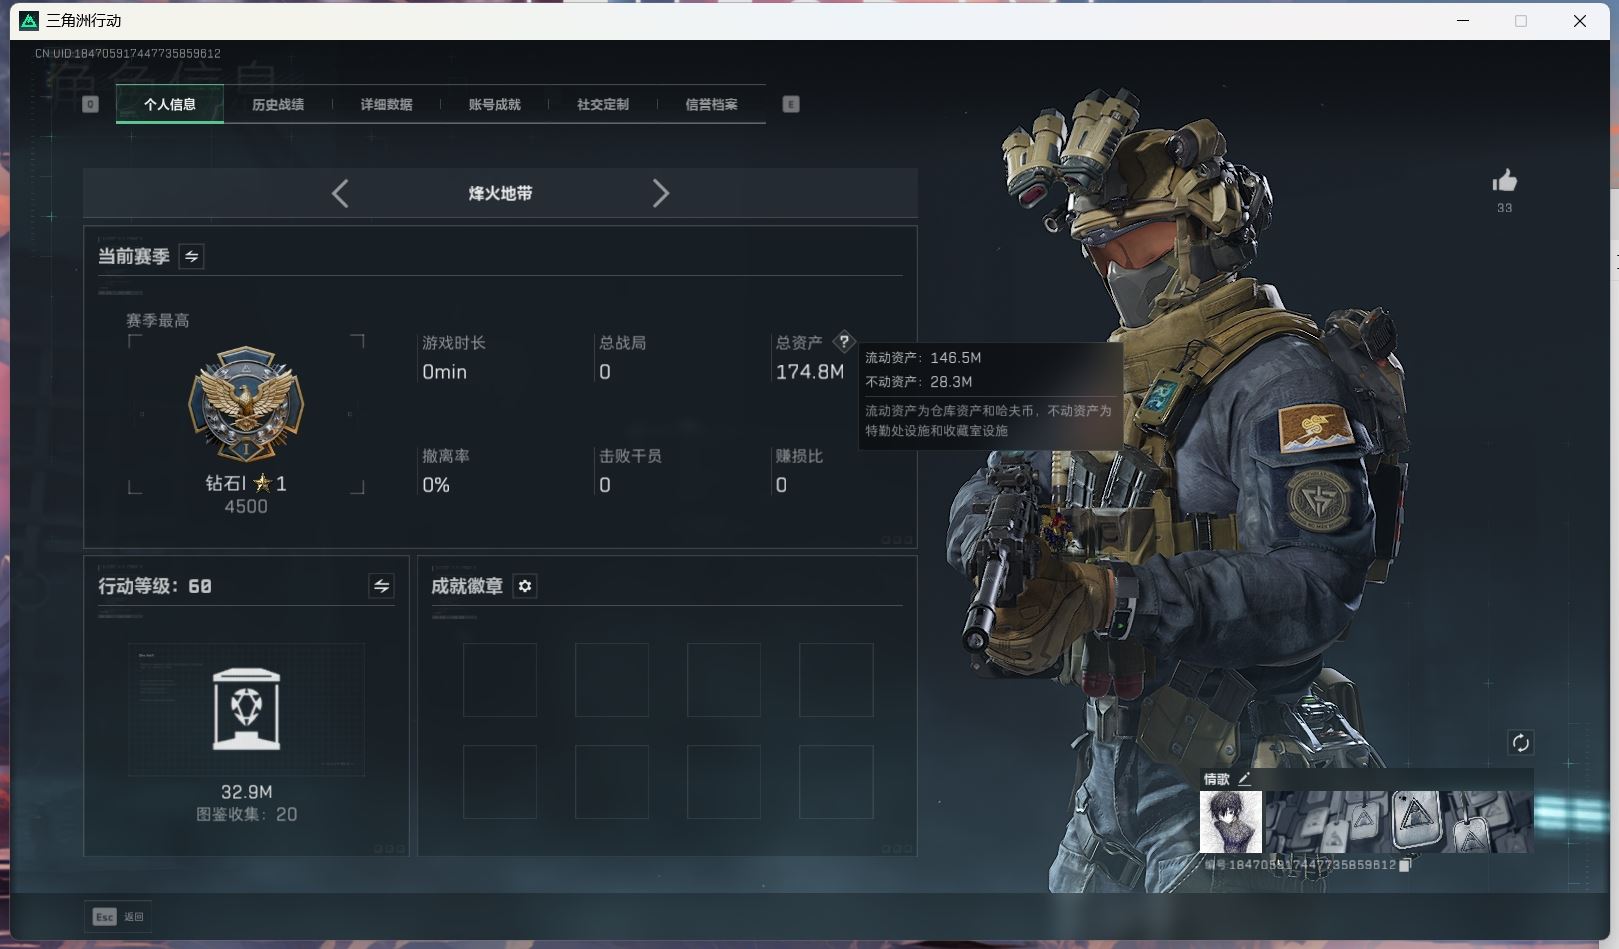Click the thumbs-up like icon

(1504, 181)
